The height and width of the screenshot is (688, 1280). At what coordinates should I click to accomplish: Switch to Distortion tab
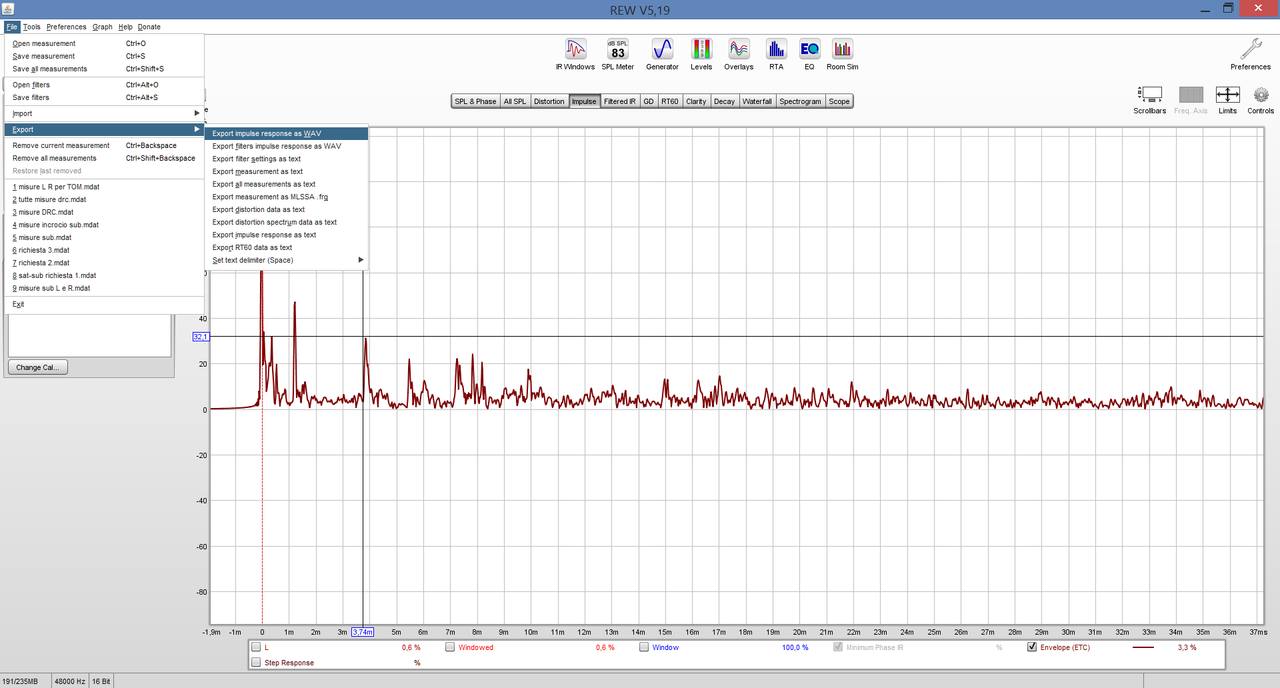tap(549, 101)
